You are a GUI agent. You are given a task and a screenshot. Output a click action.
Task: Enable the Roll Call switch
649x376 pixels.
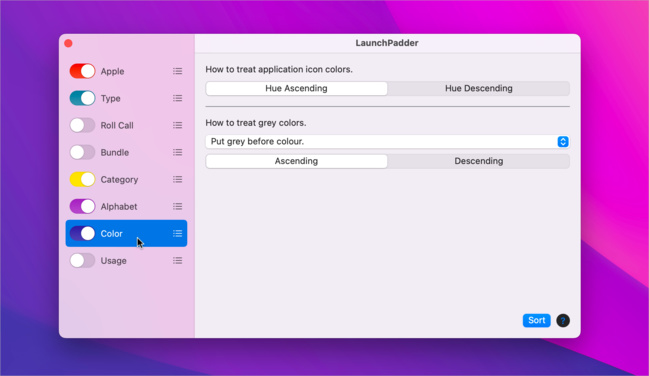(82, 125)
